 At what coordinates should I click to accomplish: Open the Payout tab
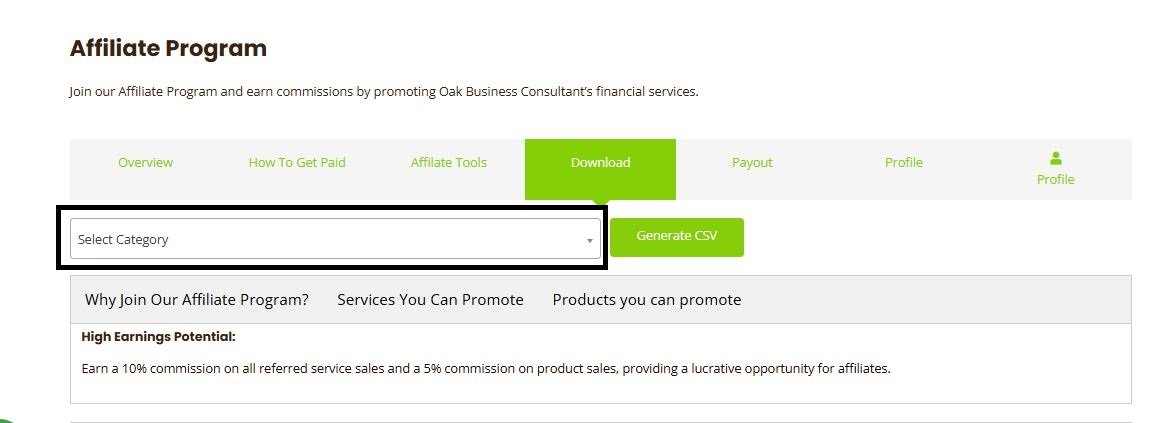(752, 163)
